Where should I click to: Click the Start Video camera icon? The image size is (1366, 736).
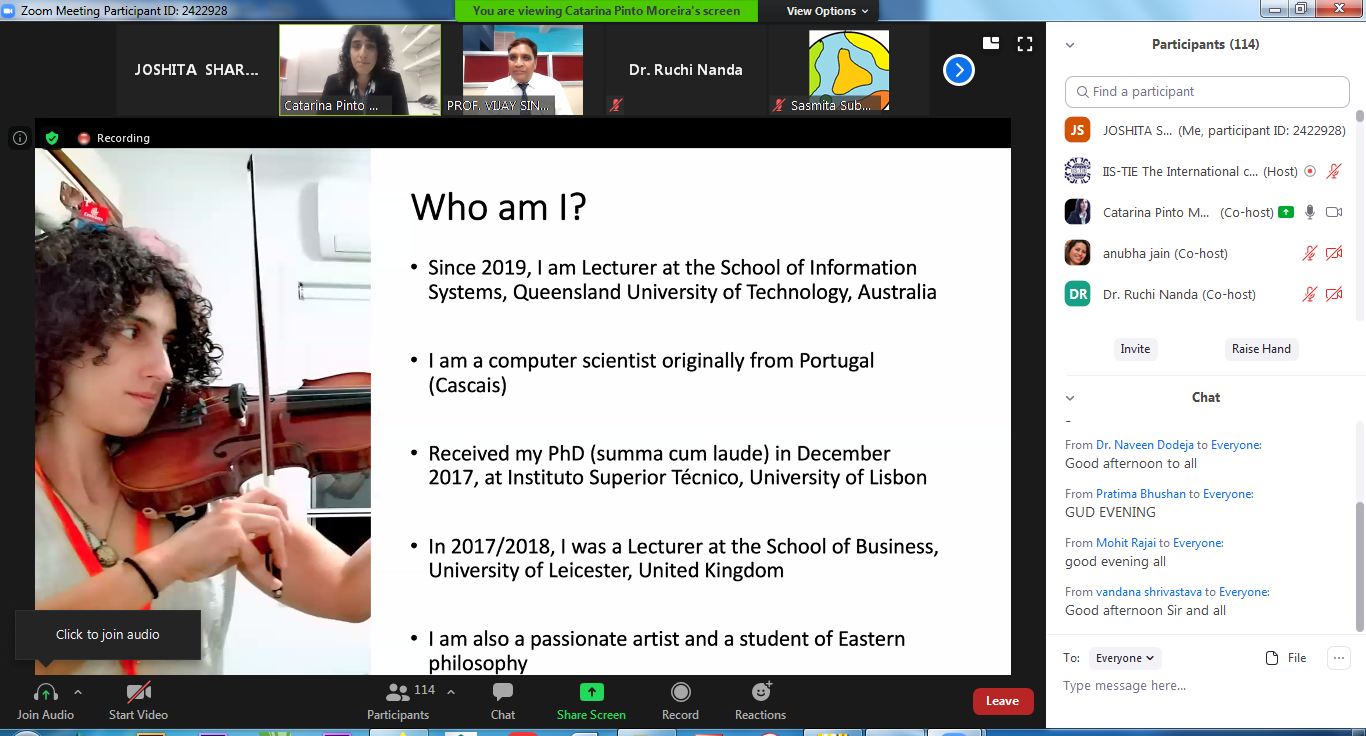point(138,692)
